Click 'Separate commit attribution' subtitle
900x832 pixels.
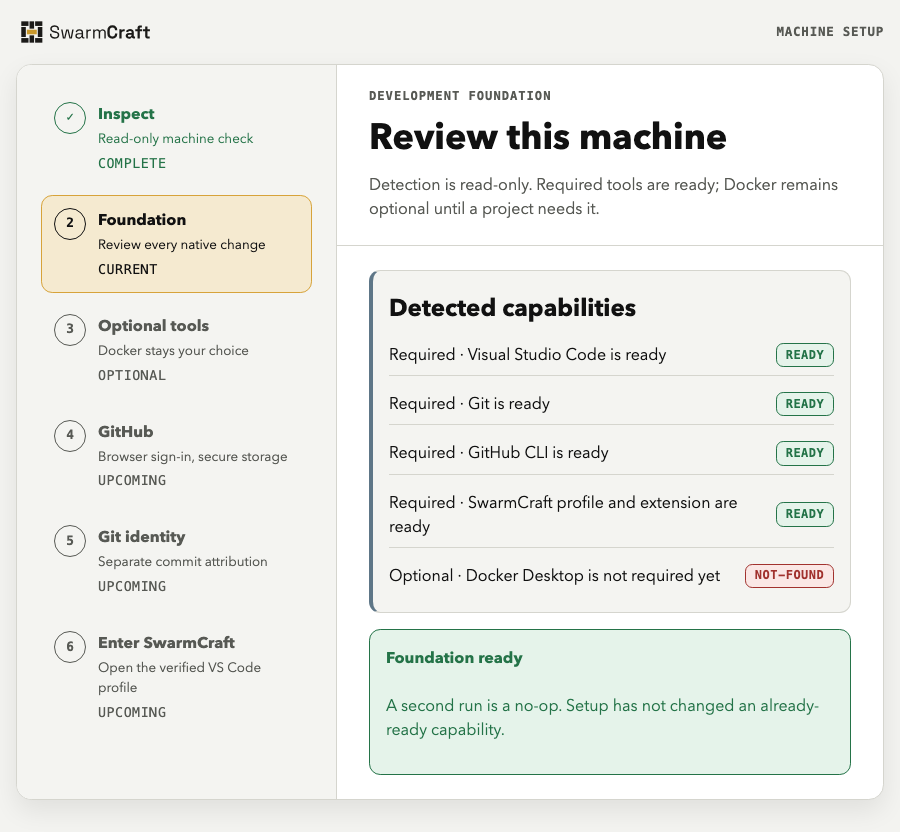183,562
